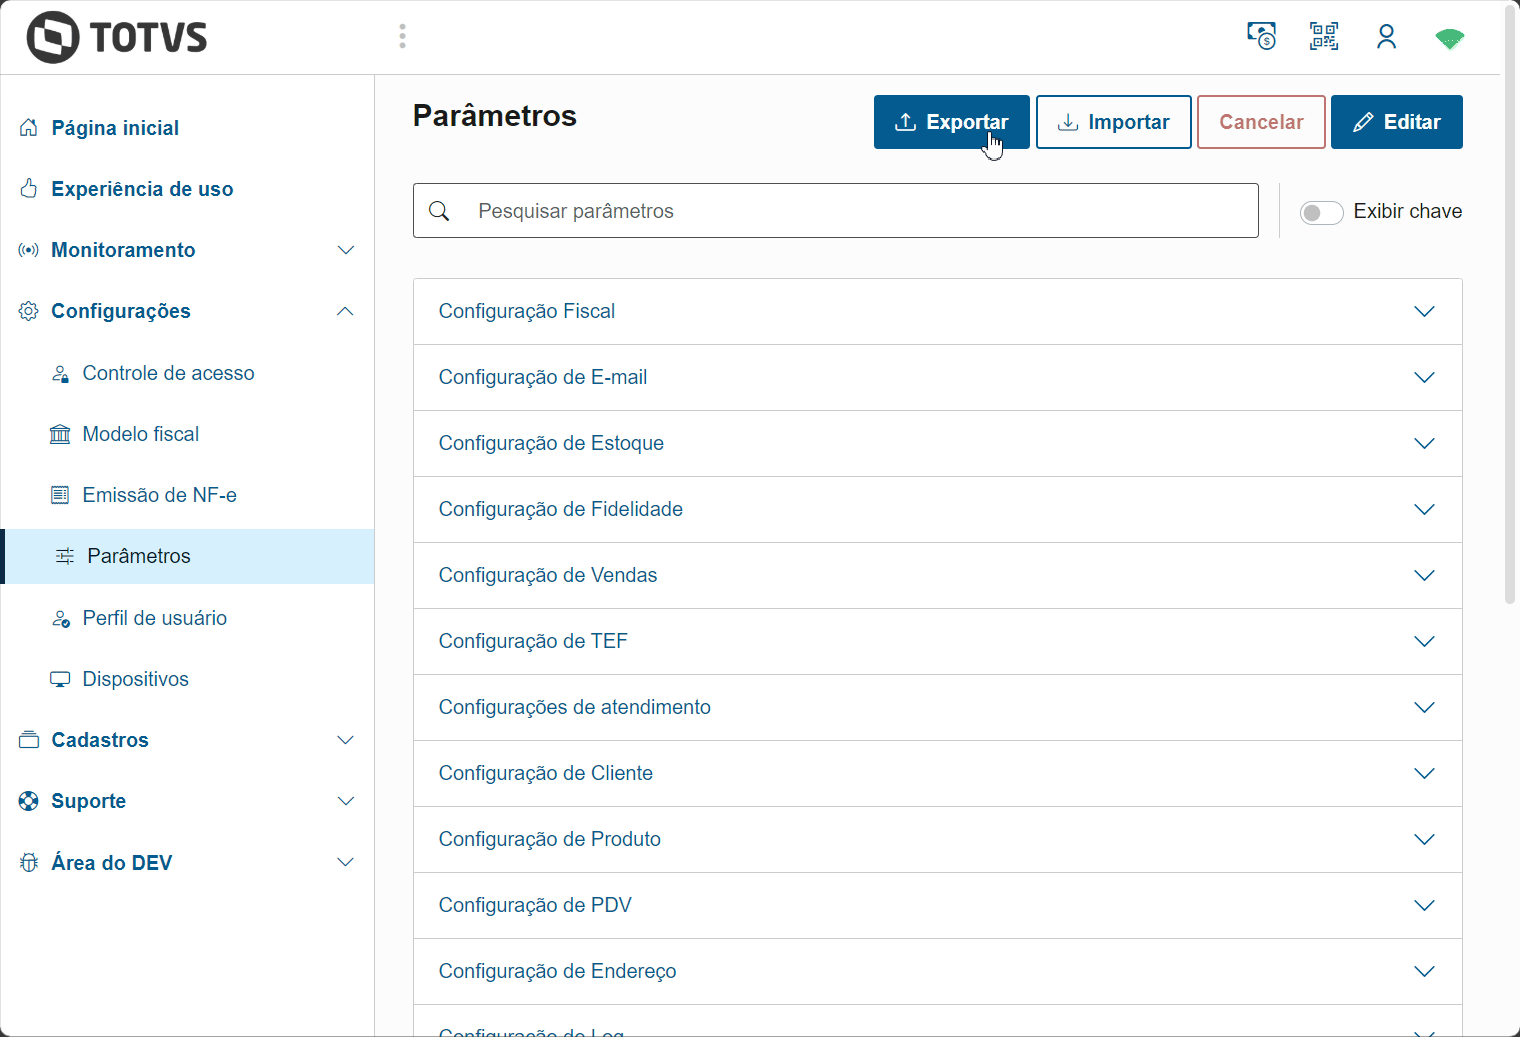Open Dispositivos in the sidebar
The image size is (1520, 1037).
(x=135, y=679)
